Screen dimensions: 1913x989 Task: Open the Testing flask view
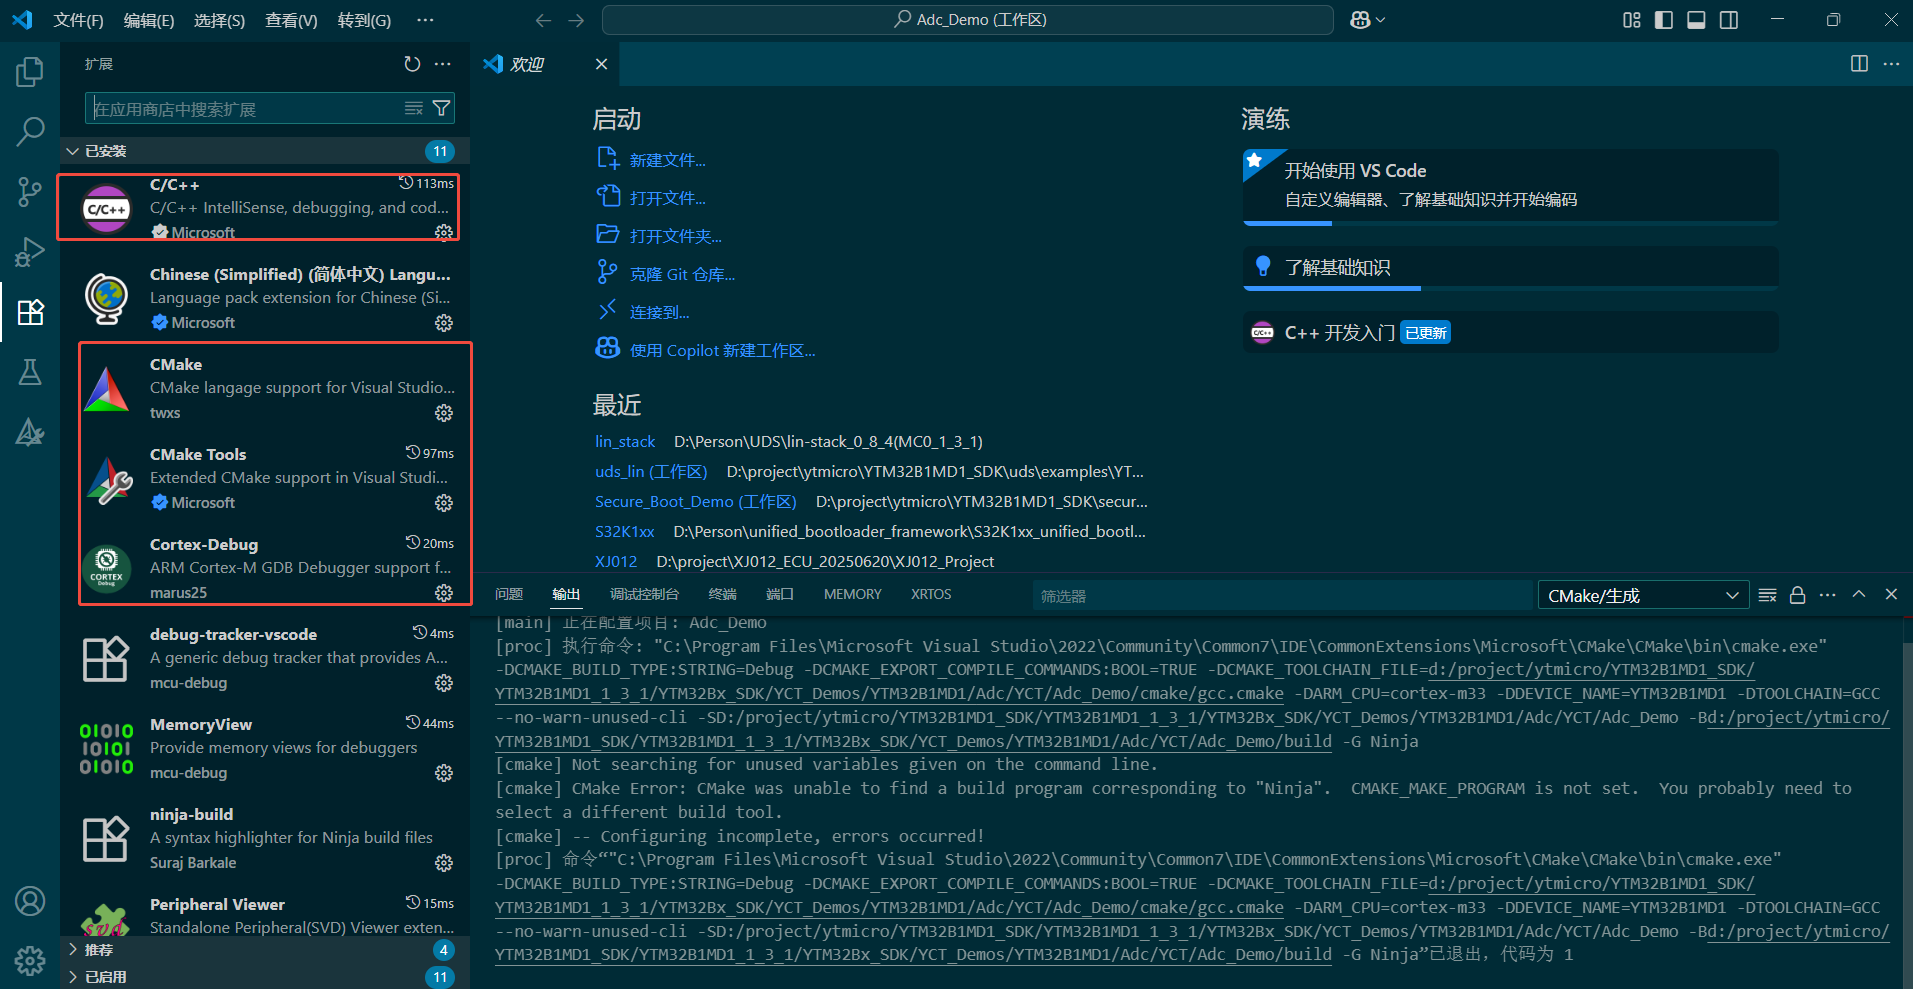click(x=30, y=372)
